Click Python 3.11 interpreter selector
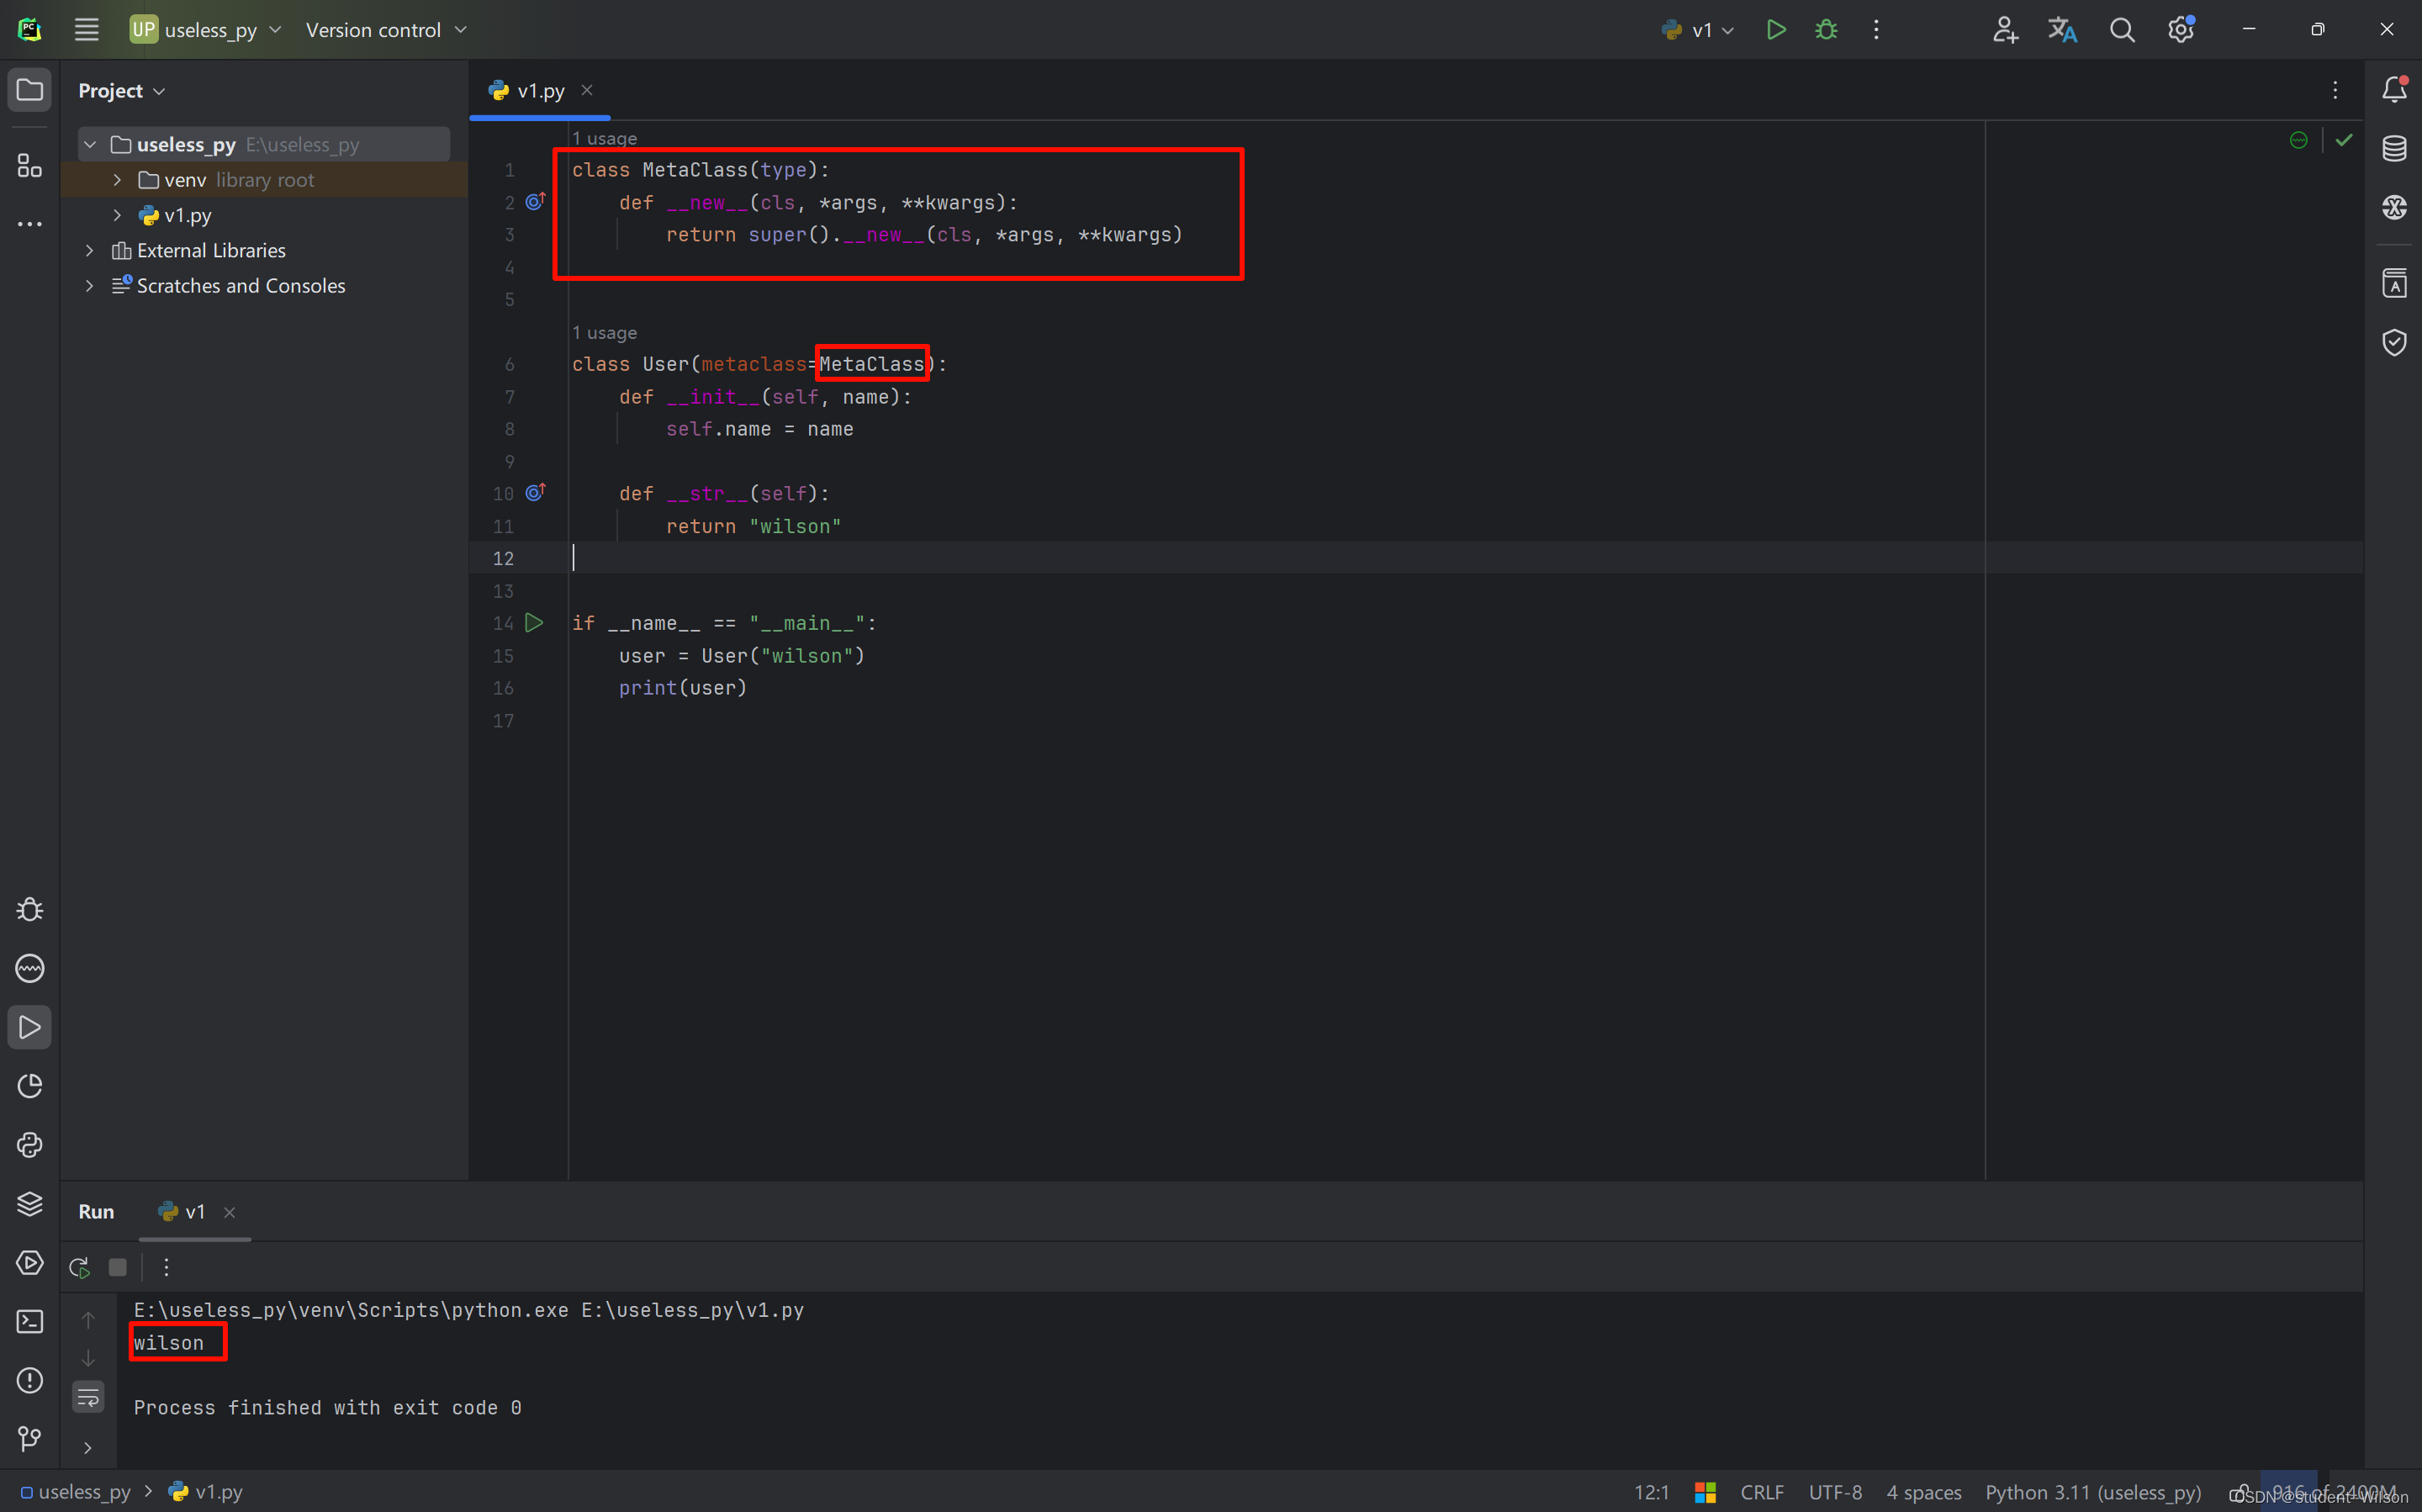The width and height of the screenshot is (2422, 1512). (2093, 1492)
